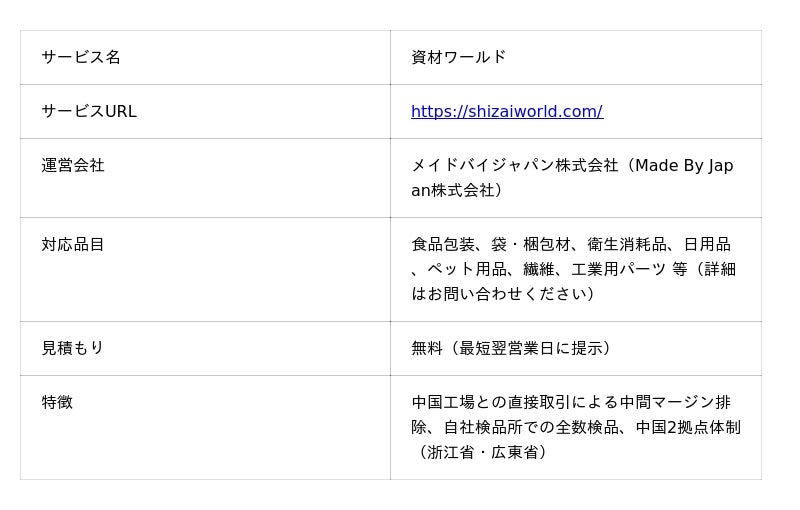Select the 特徴 label cell

57,402
